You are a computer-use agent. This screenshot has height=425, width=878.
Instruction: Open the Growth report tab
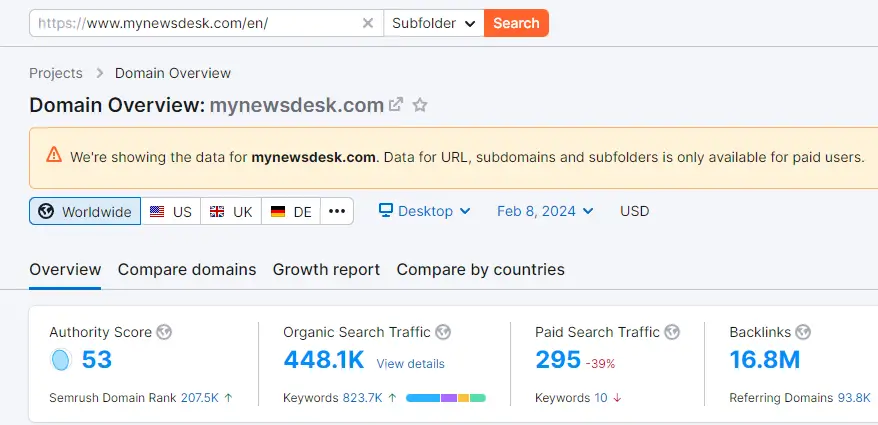coord(326,270)
